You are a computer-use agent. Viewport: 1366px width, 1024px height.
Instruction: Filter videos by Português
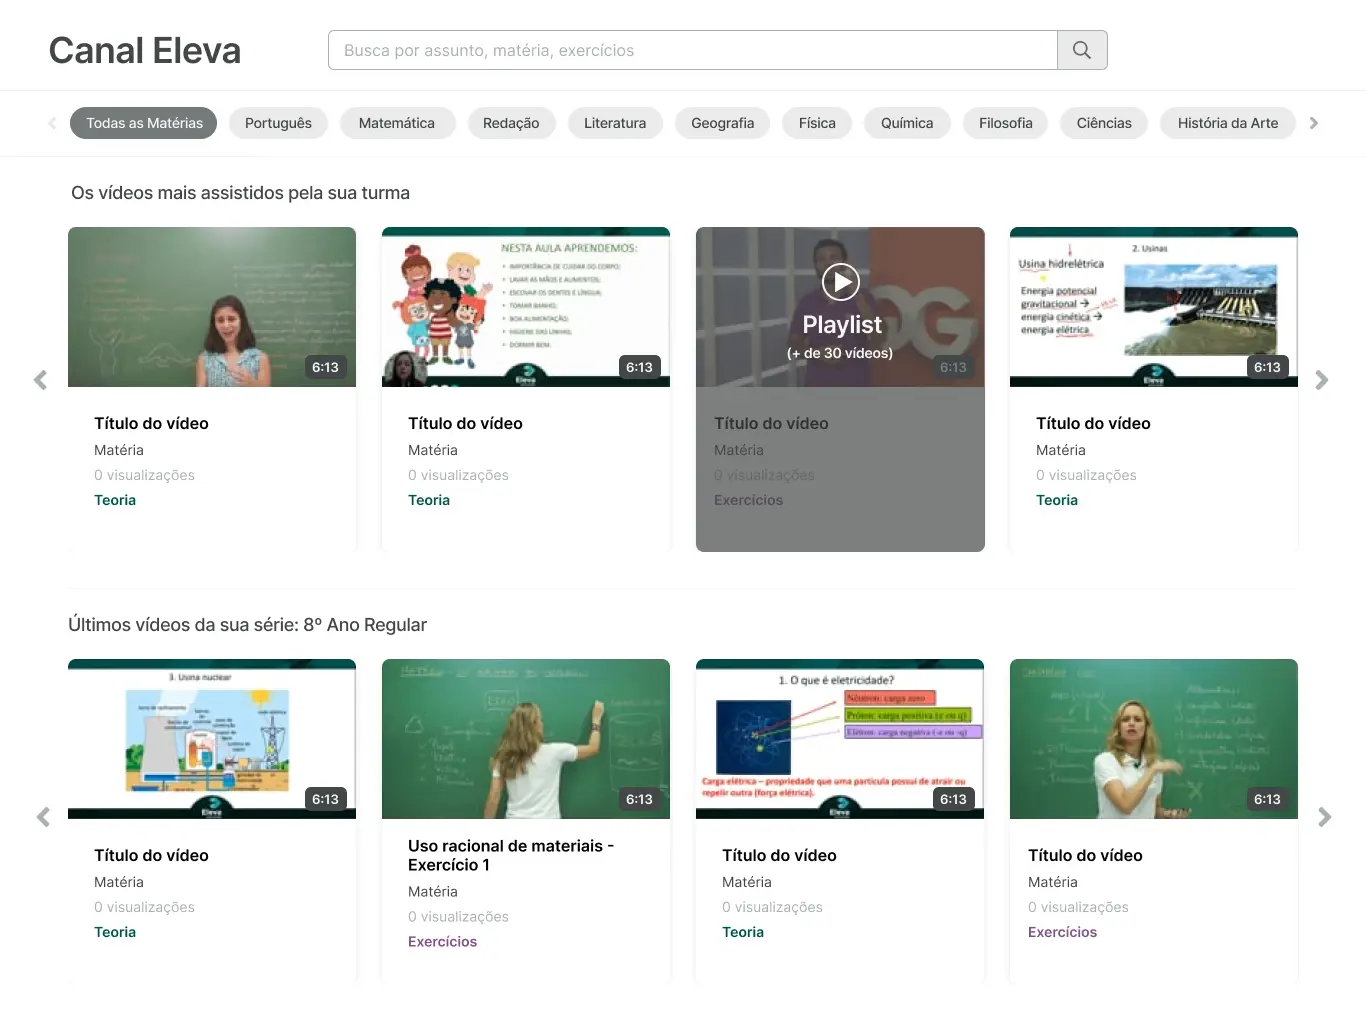click(x=278, y=123)
